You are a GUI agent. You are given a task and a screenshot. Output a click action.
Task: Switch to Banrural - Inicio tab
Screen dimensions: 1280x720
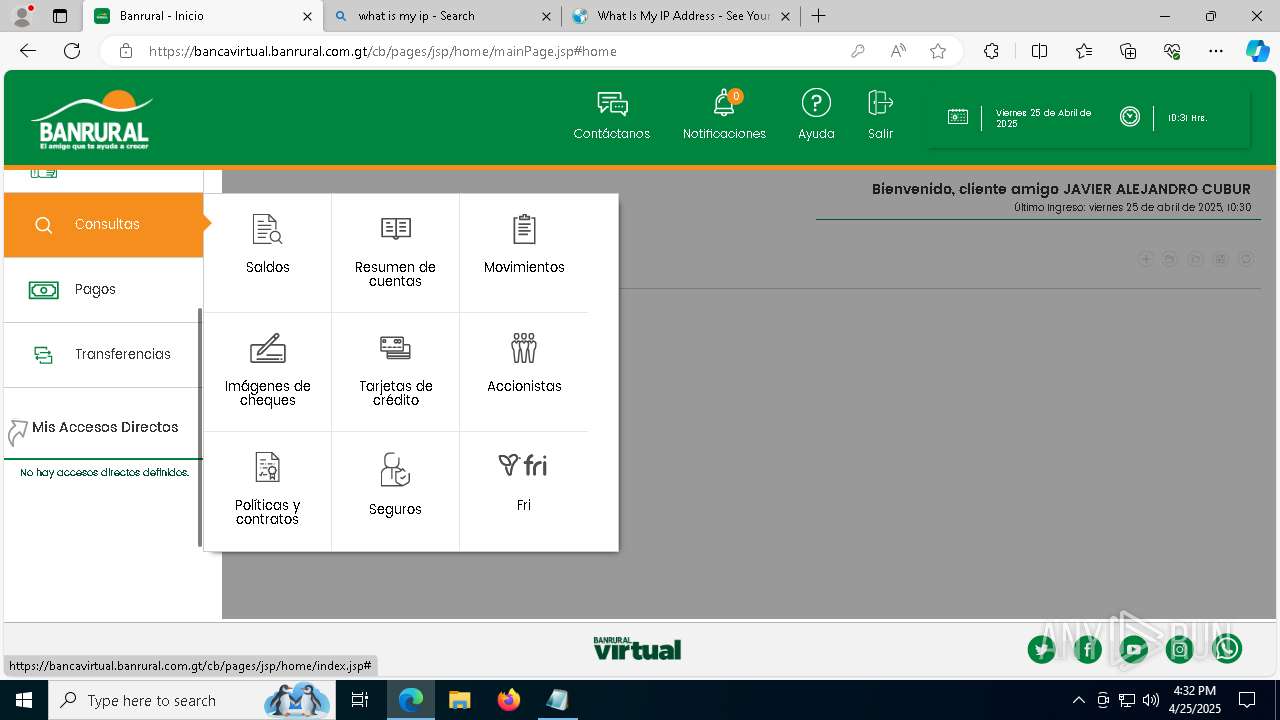point(203,16)
